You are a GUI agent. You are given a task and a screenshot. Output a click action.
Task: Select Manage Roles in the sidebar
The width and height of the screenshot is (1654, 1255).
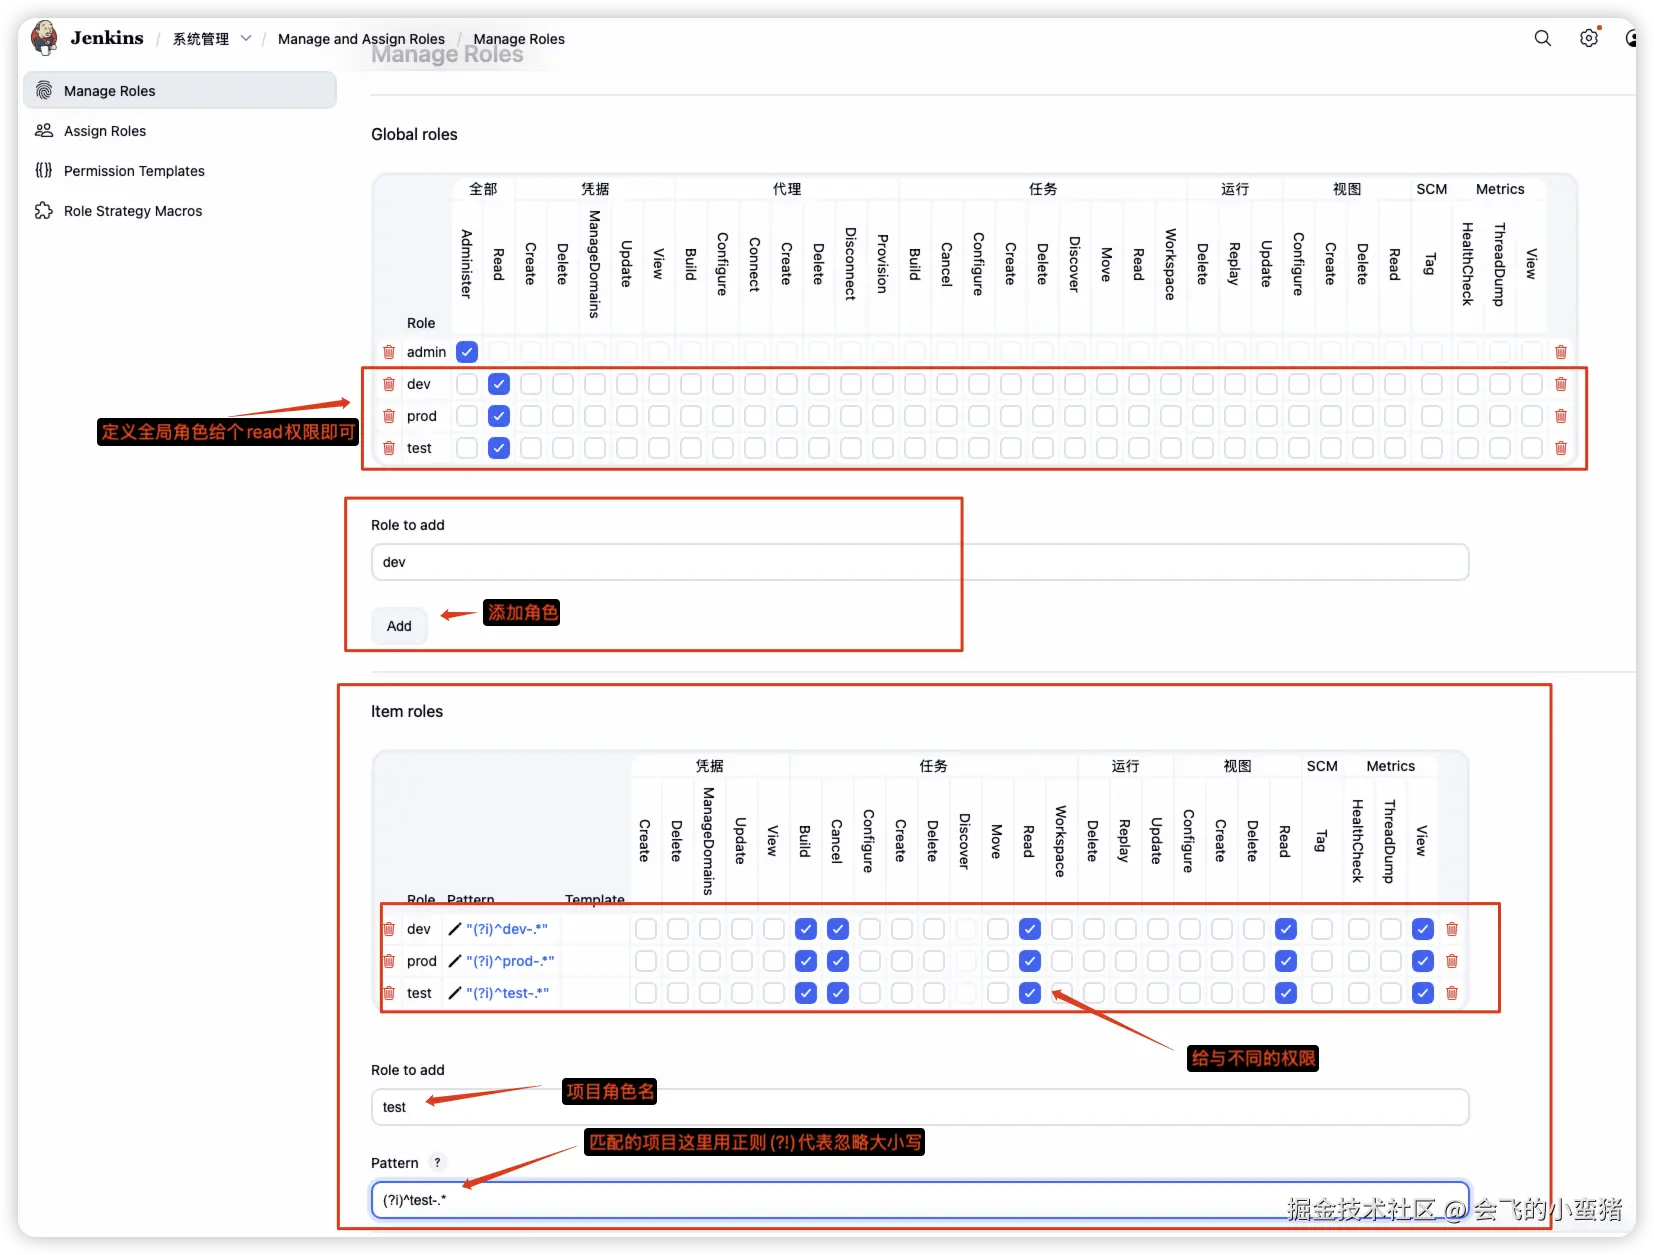180,91
